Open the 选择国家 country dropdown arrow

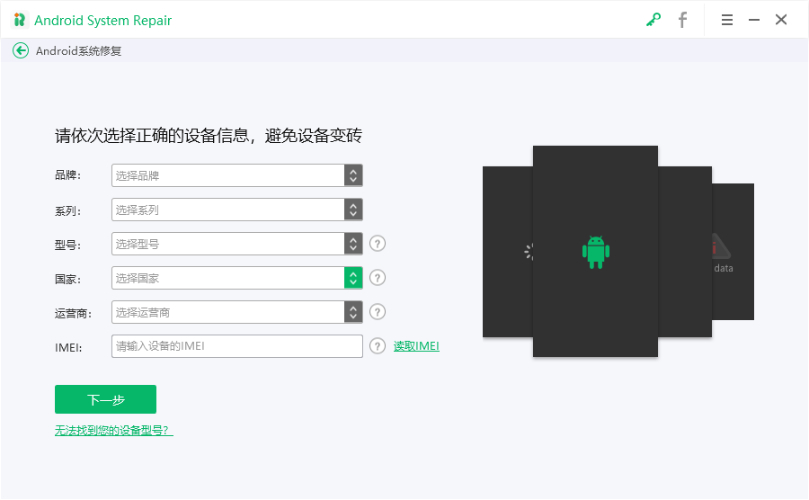tap(353, 278)
